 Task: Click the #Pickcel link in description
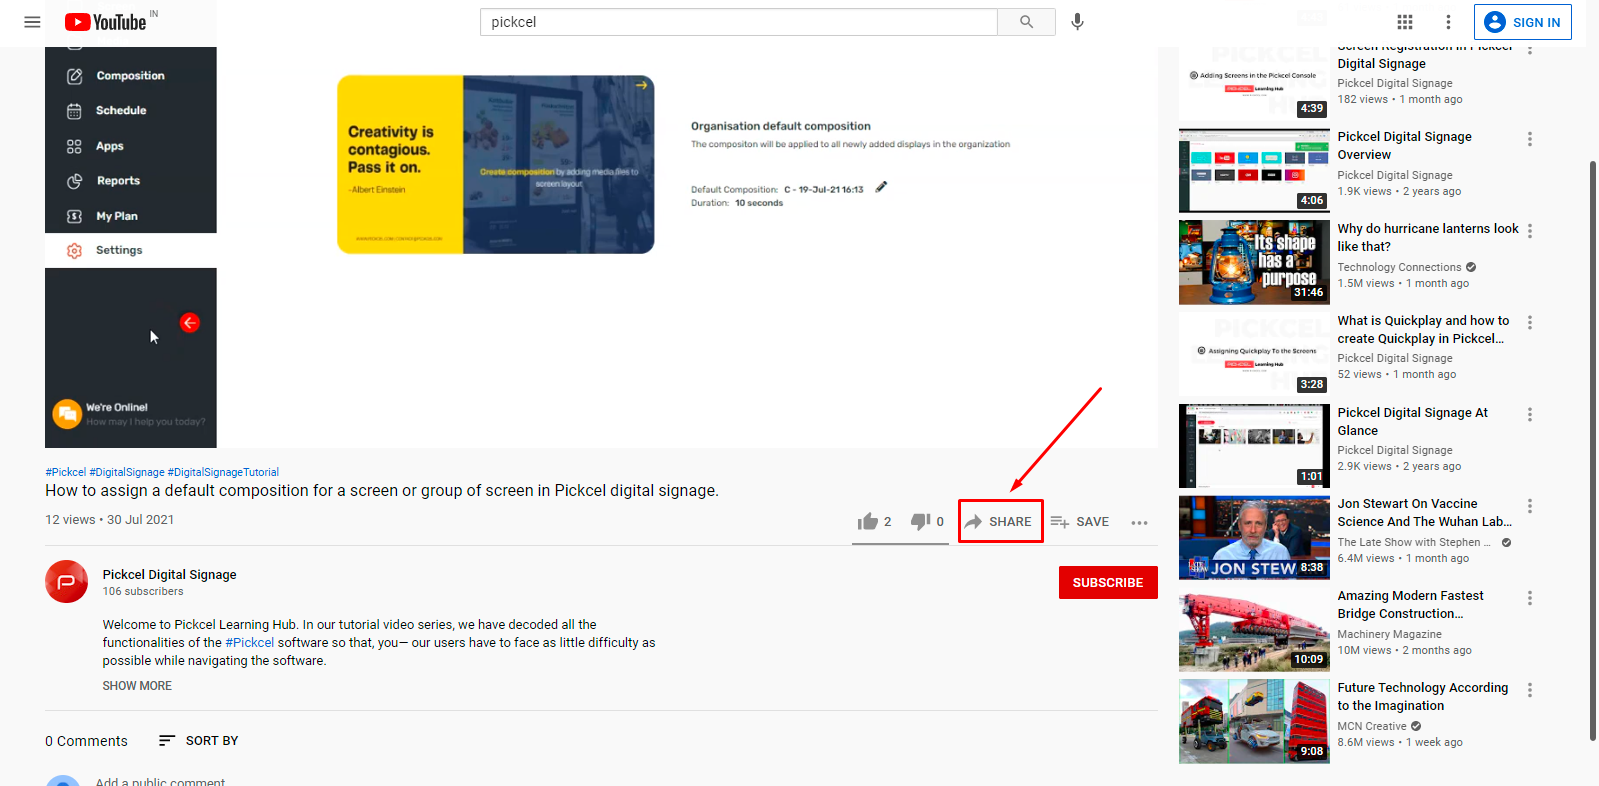coord(249,643)
